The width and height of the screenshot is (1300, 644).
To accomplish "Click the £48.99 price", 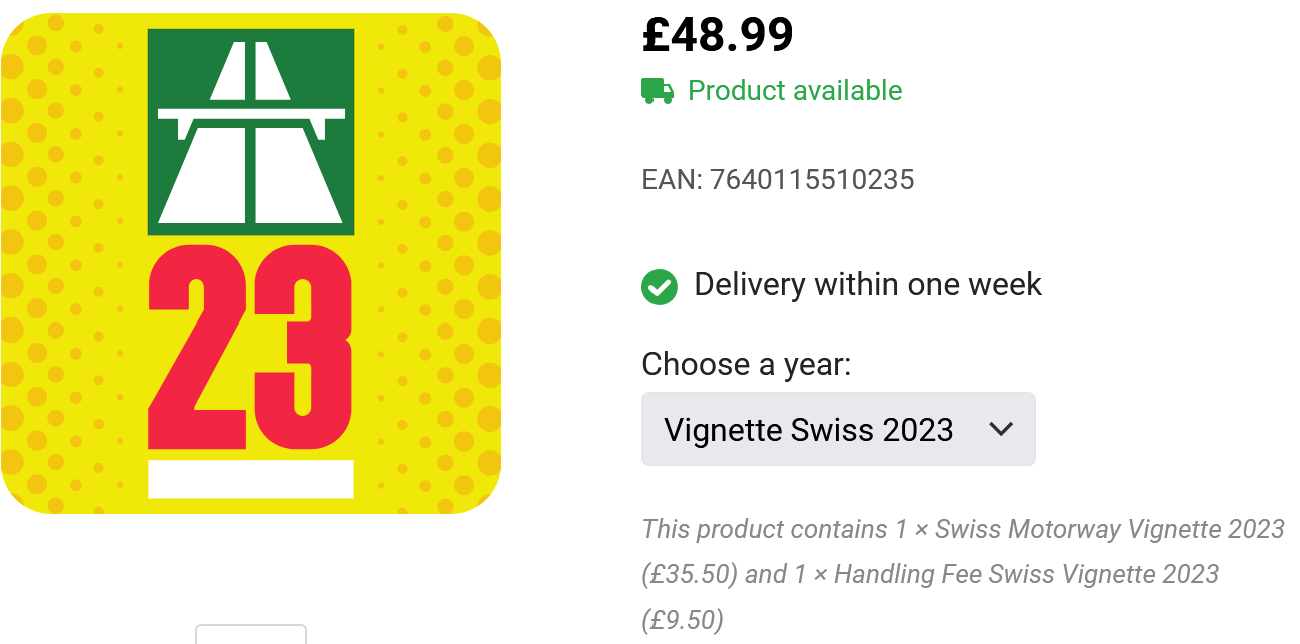I will pyautogui.click(x=717, y=36).
